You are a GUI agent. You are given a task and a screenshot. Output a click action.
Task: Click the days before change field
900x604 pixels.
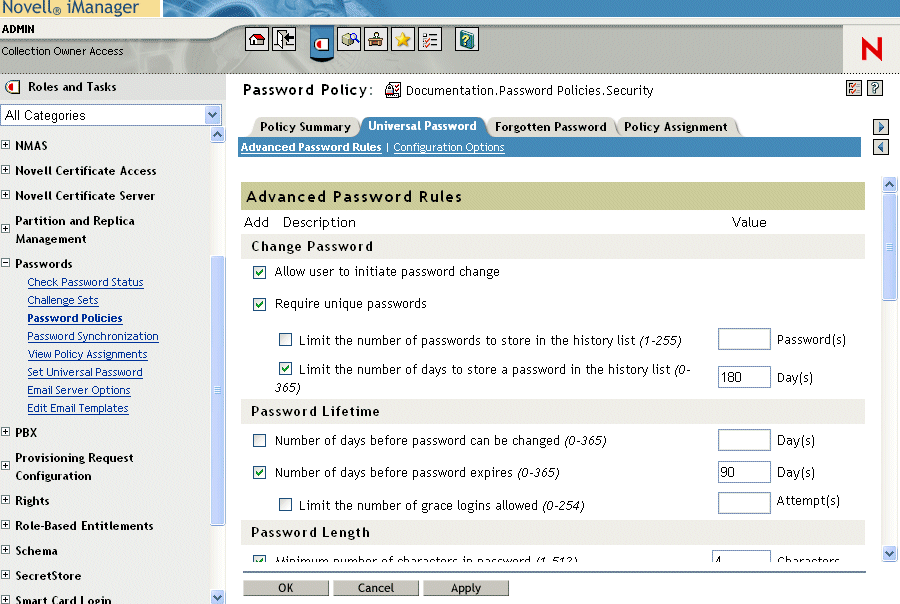[744, 440]
